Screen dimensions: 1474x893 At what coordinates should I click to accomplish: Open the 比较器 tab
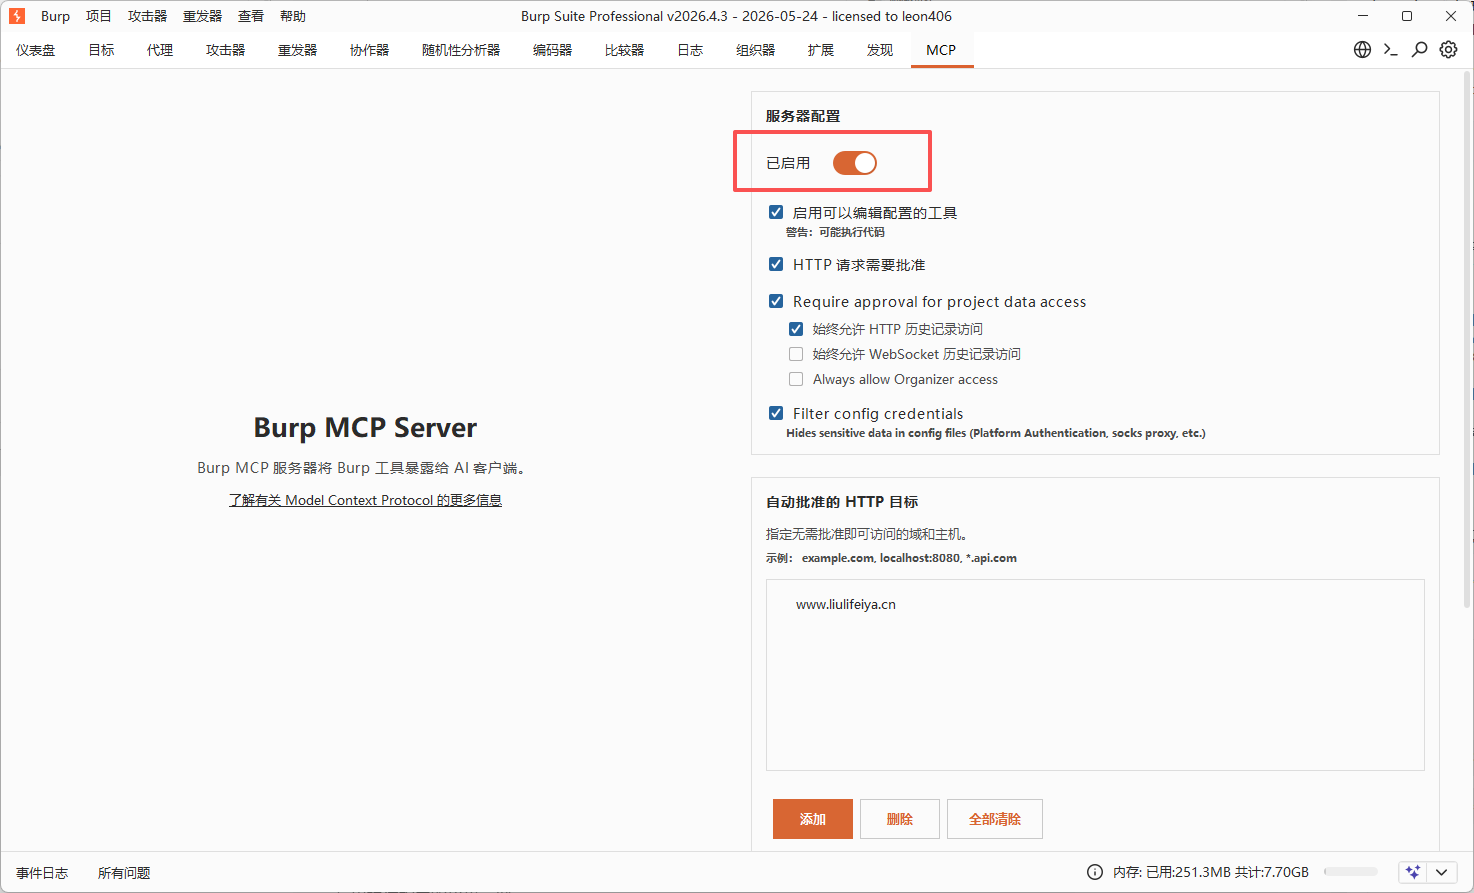[x=625, y=50]
